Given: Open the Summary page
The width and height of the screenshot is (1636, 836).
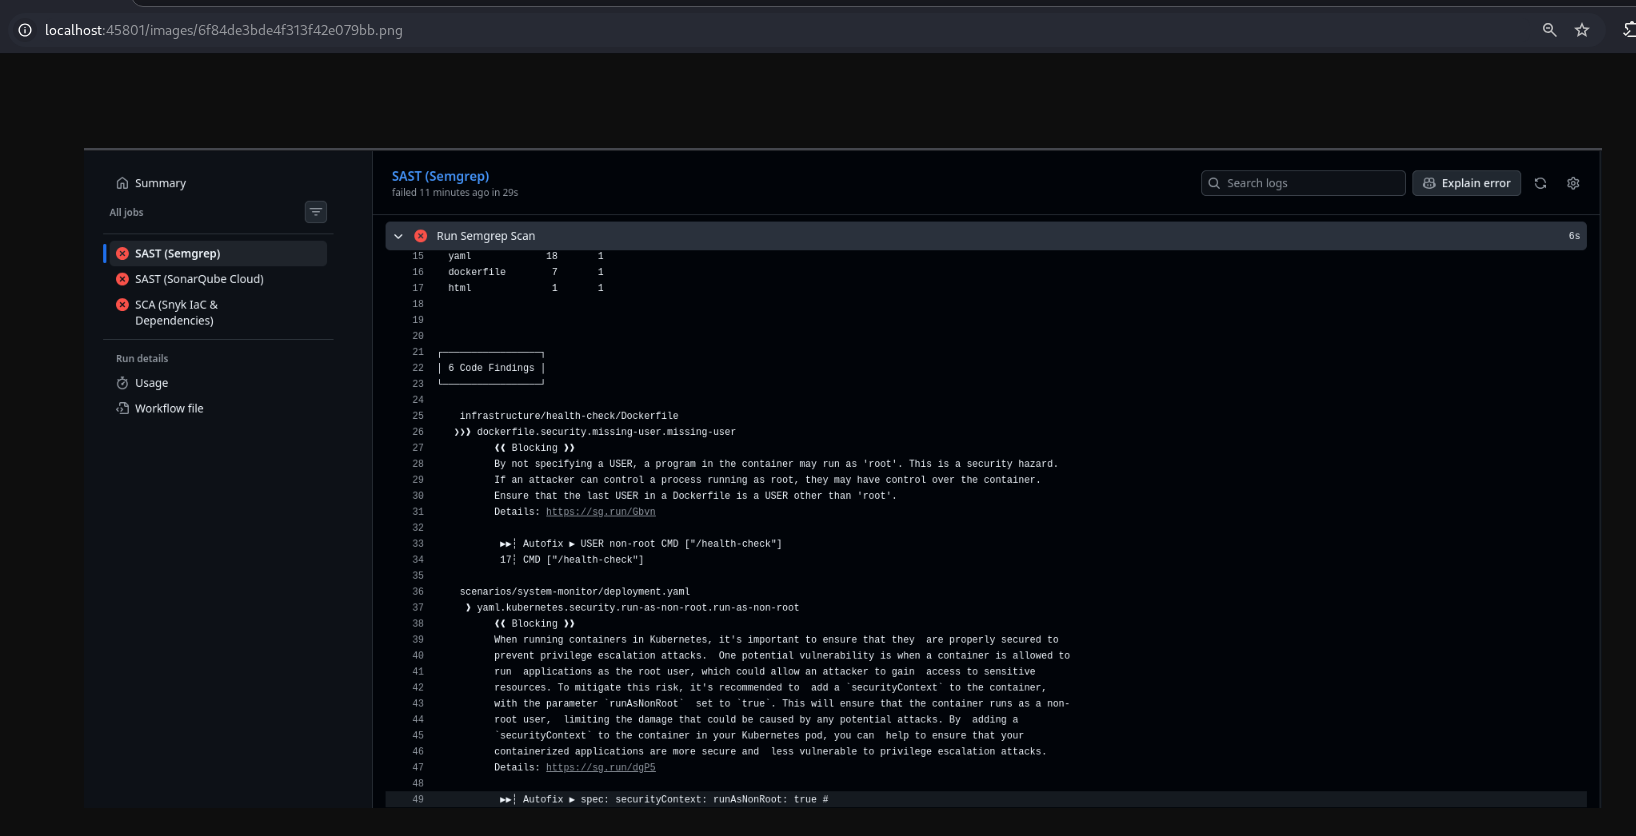Looking at the screenshot, I should pos(160,183).
